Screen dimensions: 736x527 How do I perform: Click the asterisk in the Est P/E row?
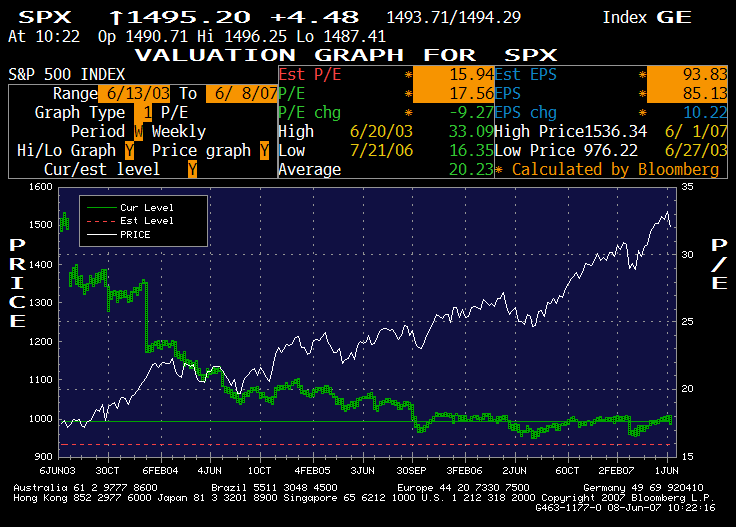click(407, 74)
